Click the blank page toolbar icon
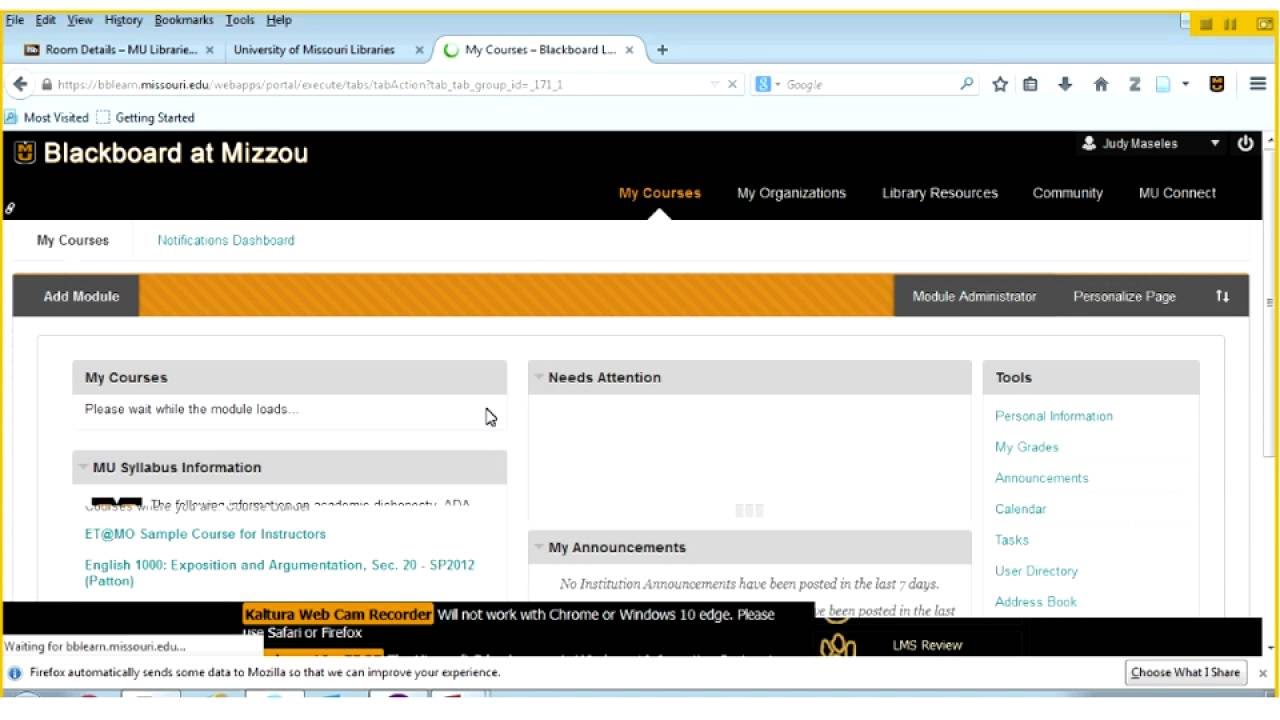This screenshot has height=720, width=1280. pos(1163,85)
